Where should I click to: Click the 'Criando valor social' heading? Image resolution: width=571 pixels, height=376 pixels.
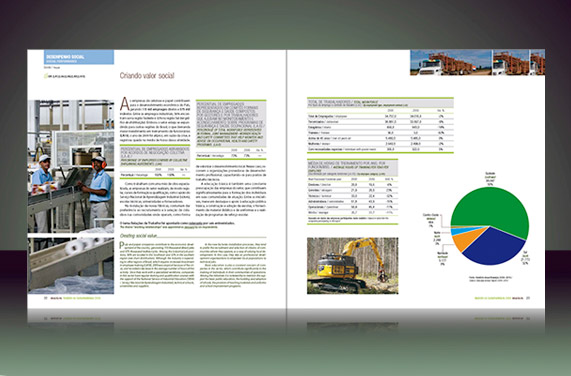coord(147,76)
